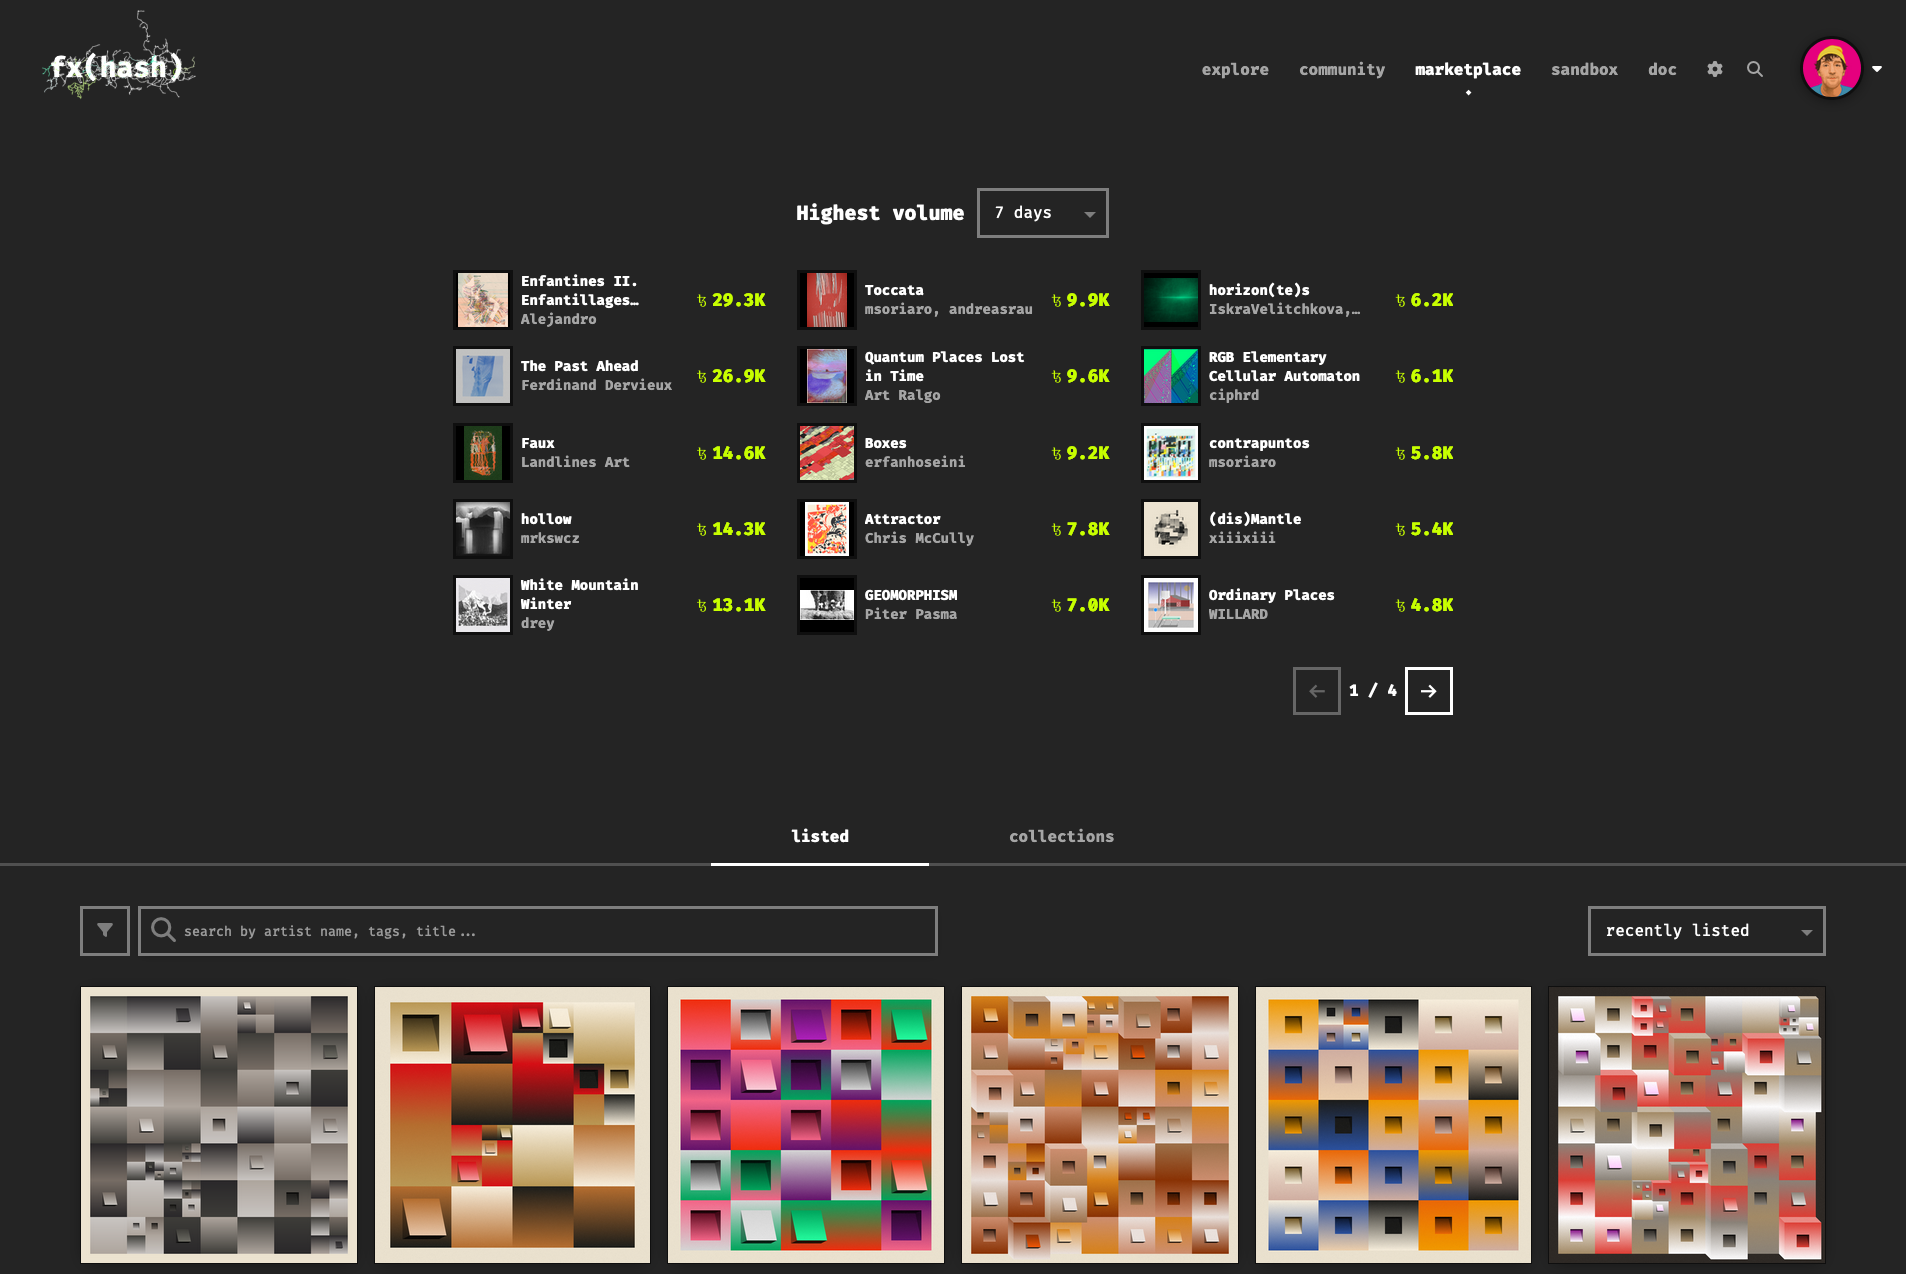Click the 4.8K volume value
Viewport: 1906px width, 1274px height.
pos(1425,605)
